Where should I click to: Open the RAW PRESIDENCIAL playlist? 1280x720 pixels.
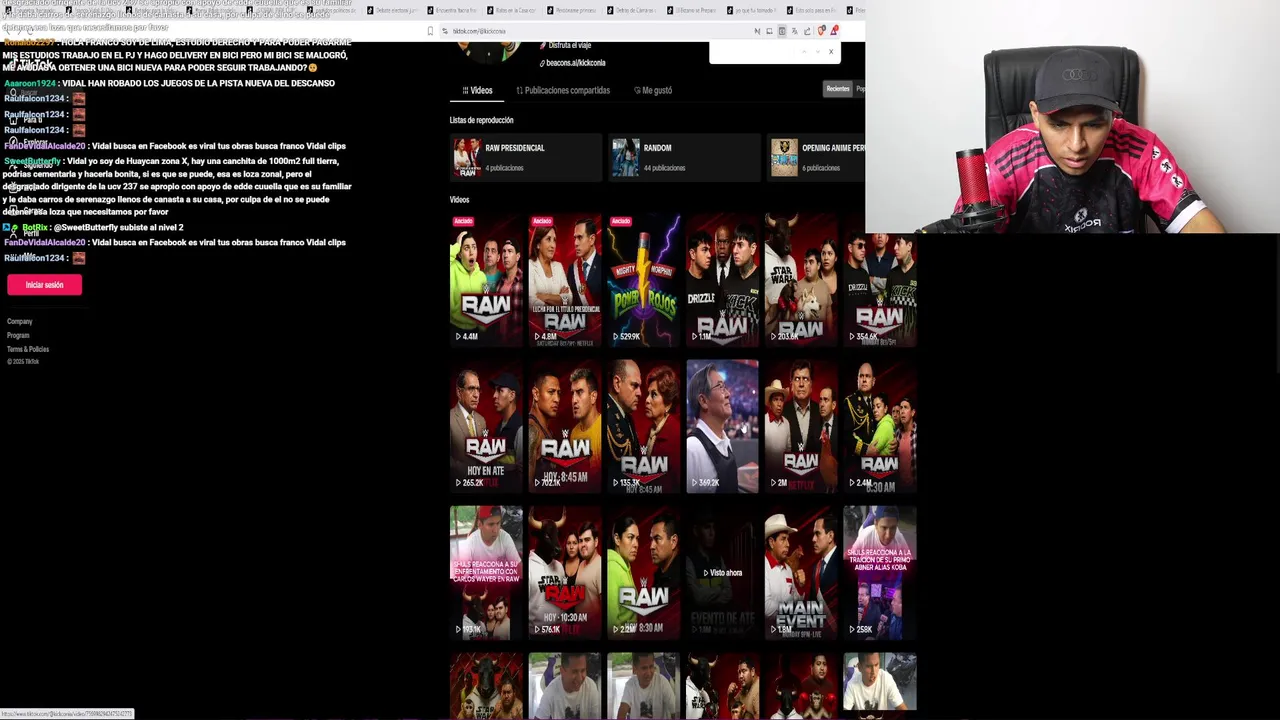pyautogui.click(x=525, y=158)
